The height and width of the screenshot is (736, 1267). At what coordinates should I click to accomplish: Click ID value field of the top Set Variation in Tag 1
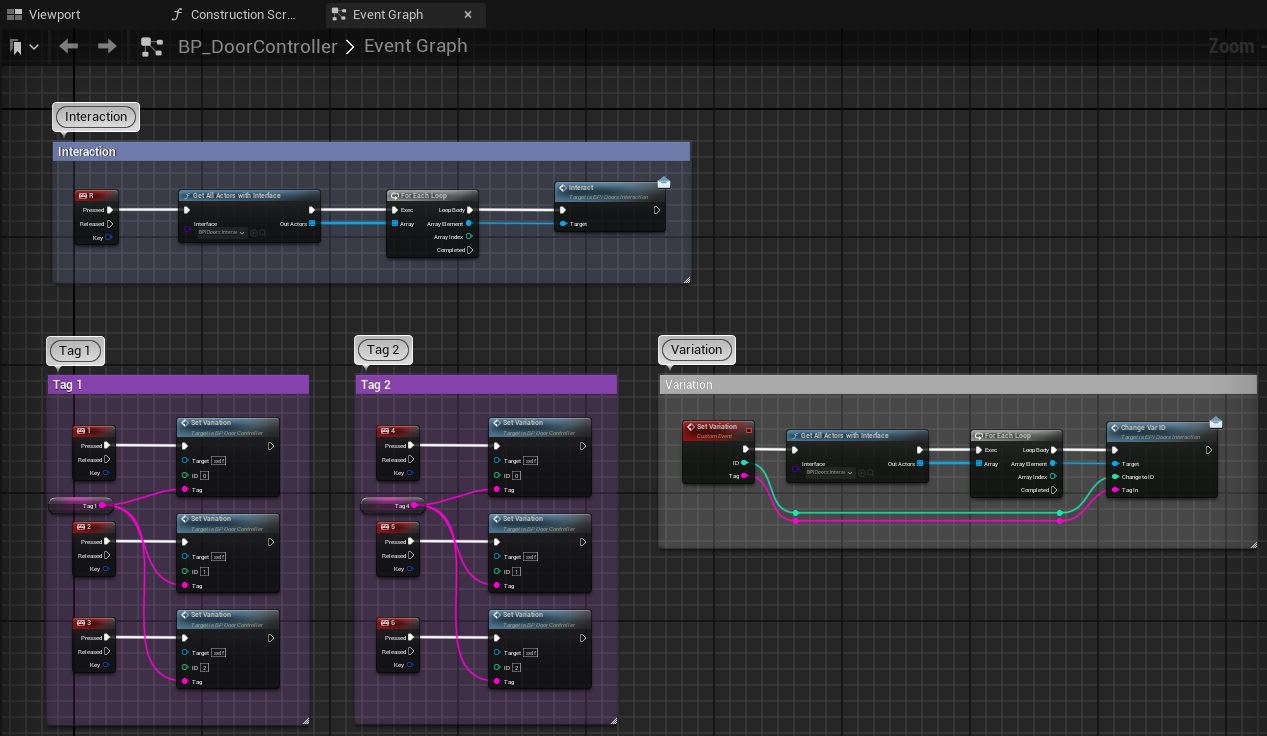(x=204, y=476)
